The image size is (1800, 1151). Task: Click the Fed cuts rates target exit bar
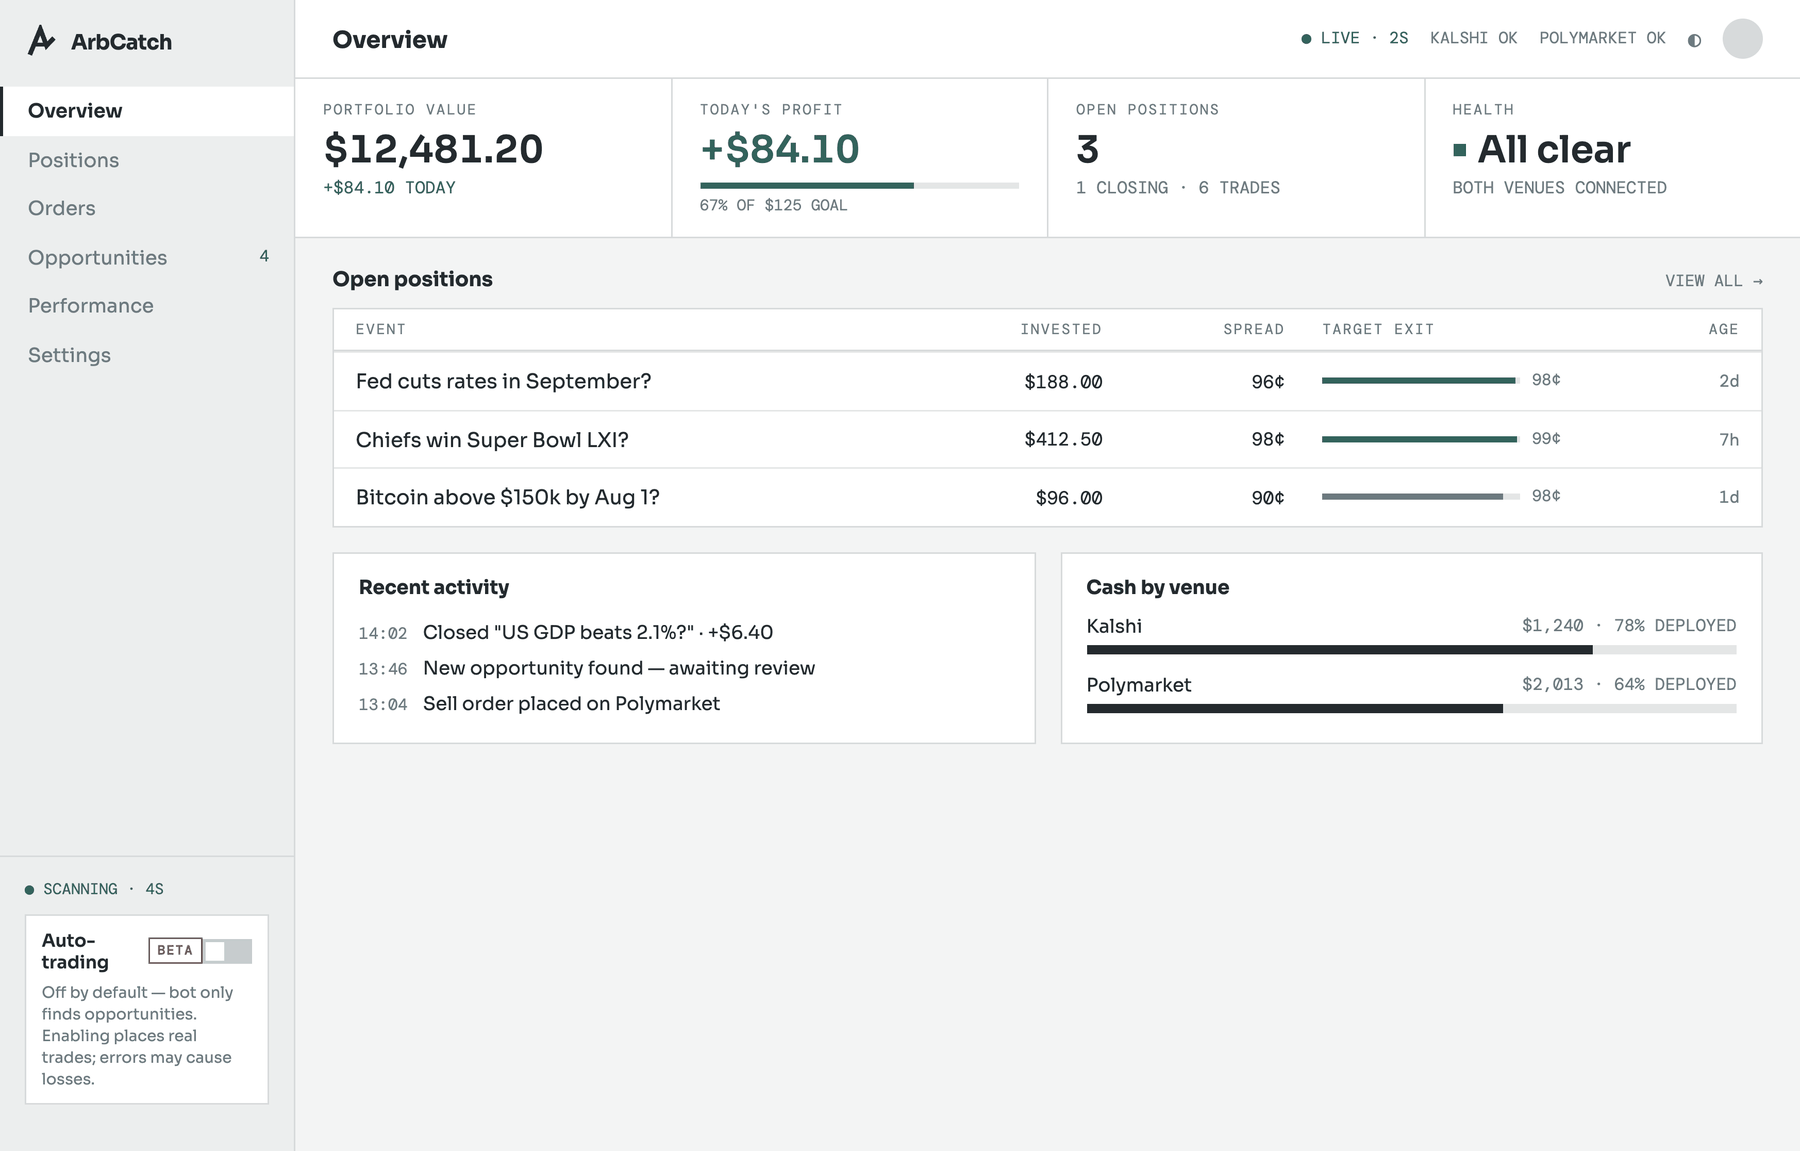click(x=1421, y=380)
